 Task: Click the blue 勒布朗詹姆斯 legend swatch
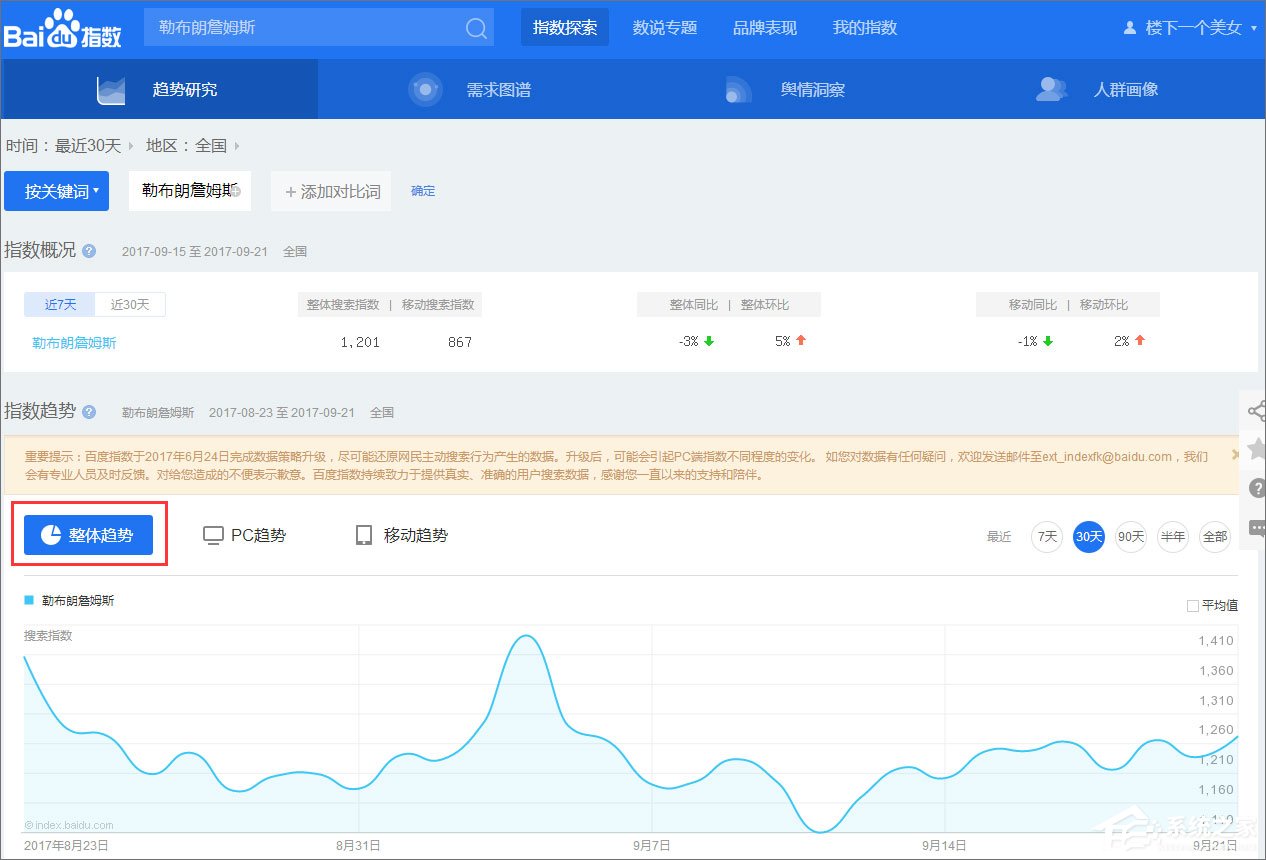click(28, 600)
